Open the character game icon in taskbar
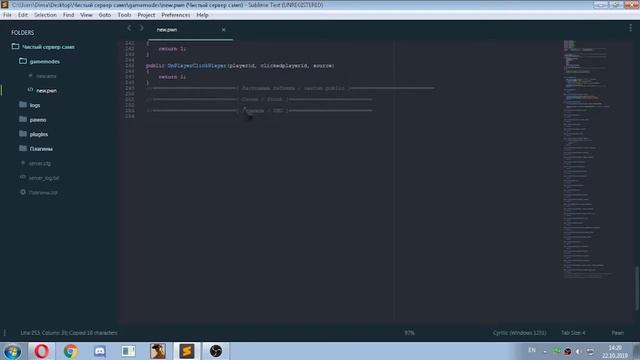 point(158,351)
